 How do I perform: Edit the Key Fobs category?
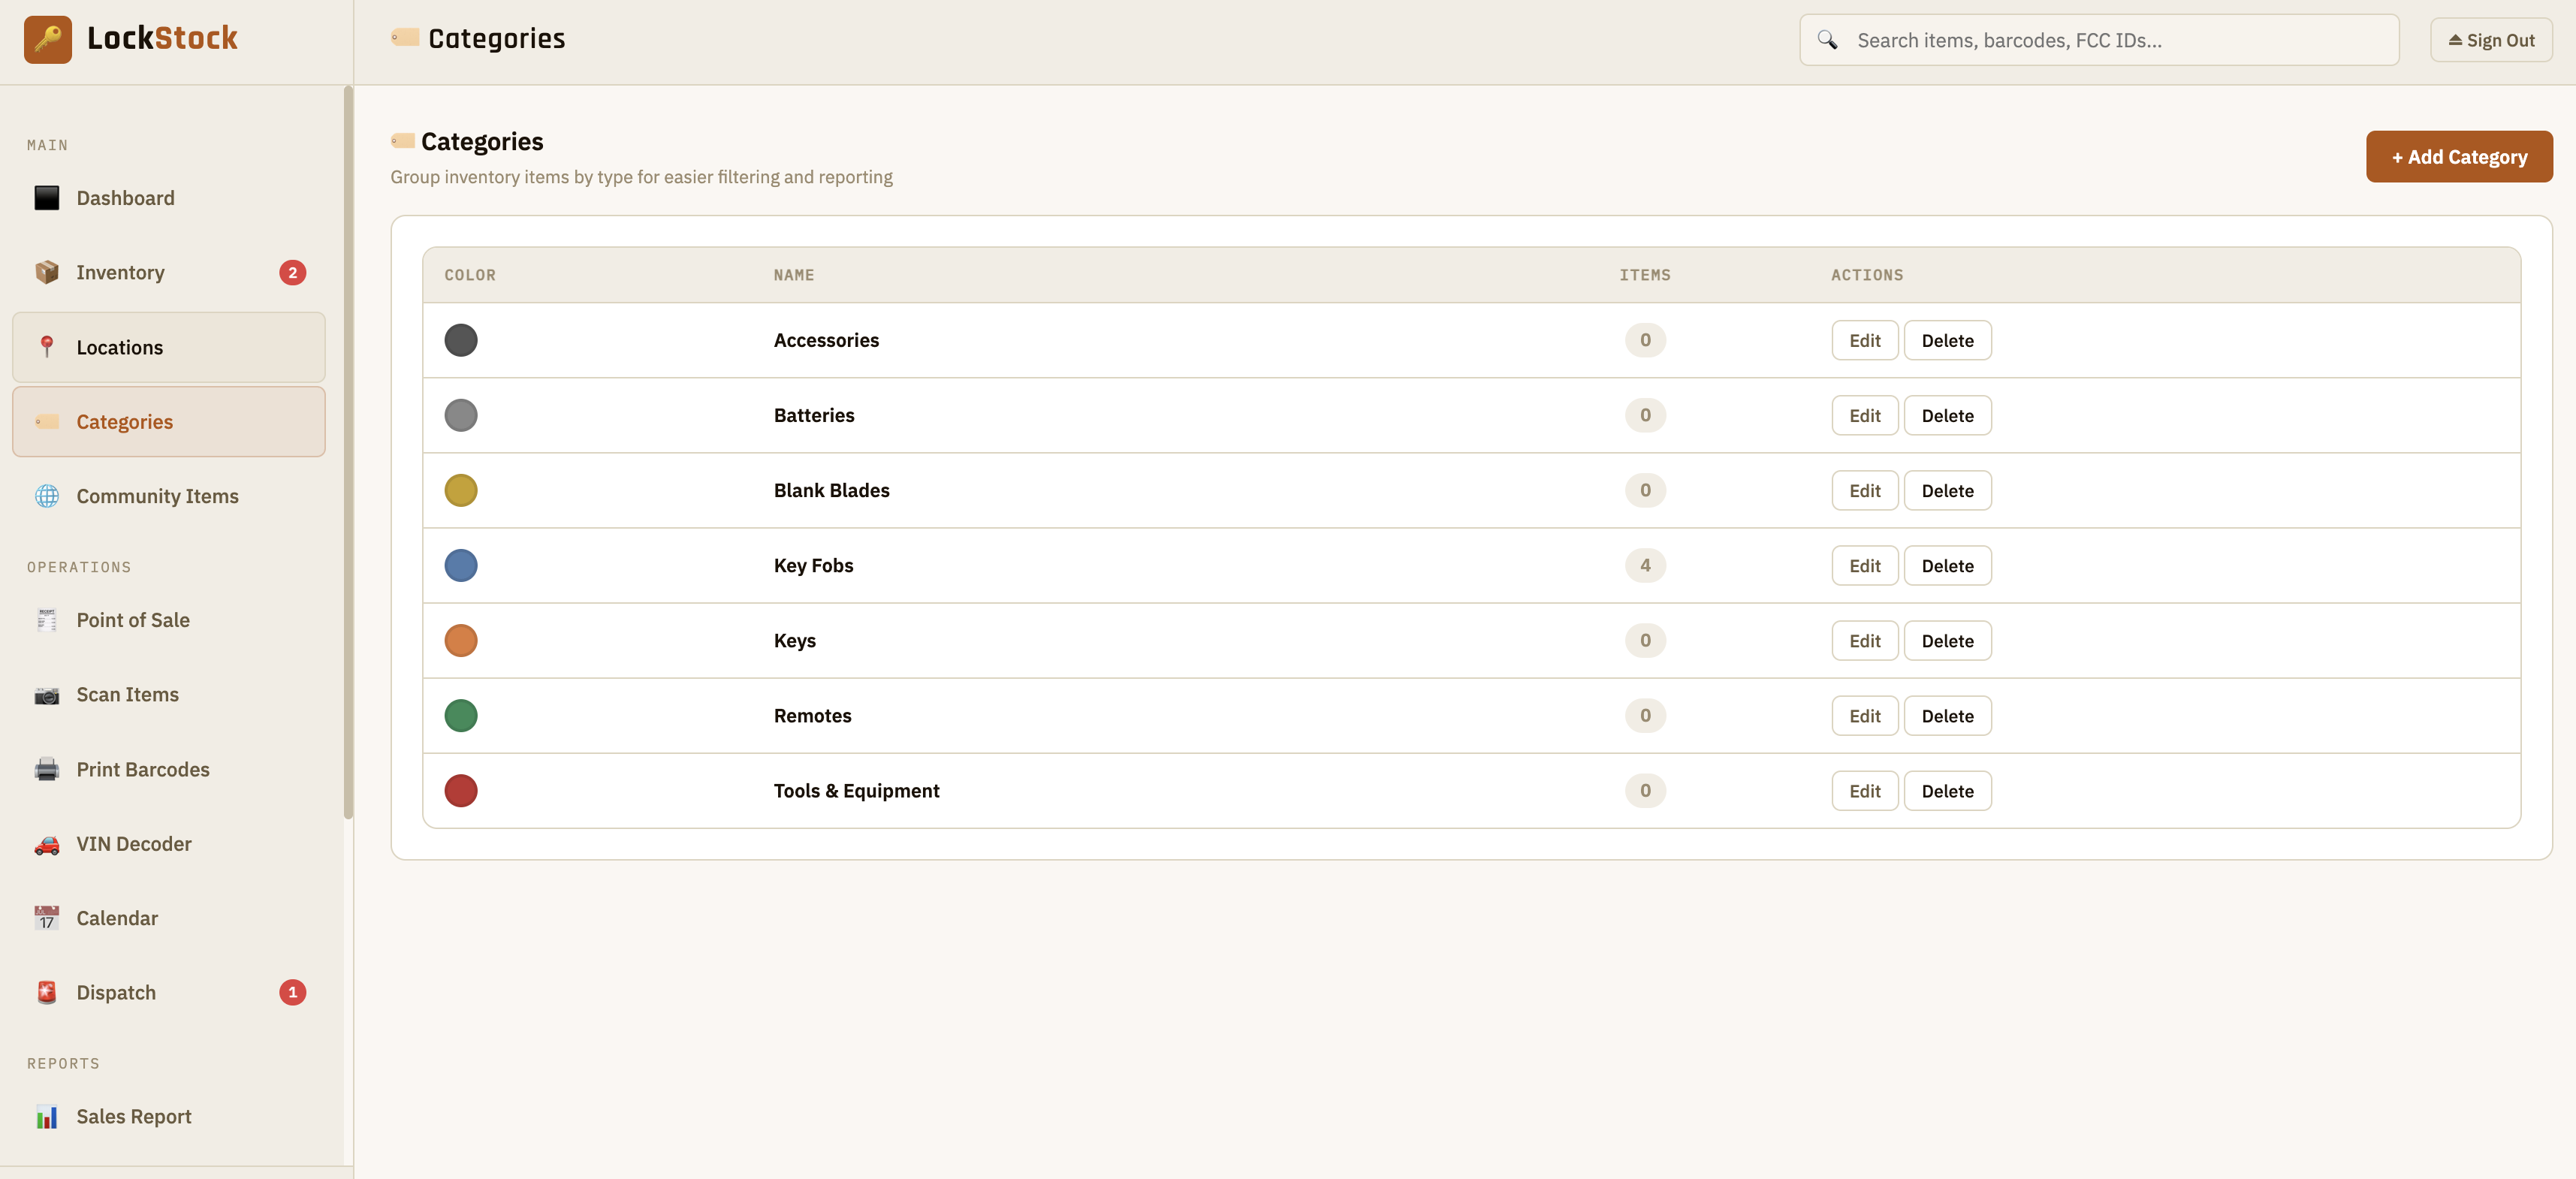[1864, 565]
